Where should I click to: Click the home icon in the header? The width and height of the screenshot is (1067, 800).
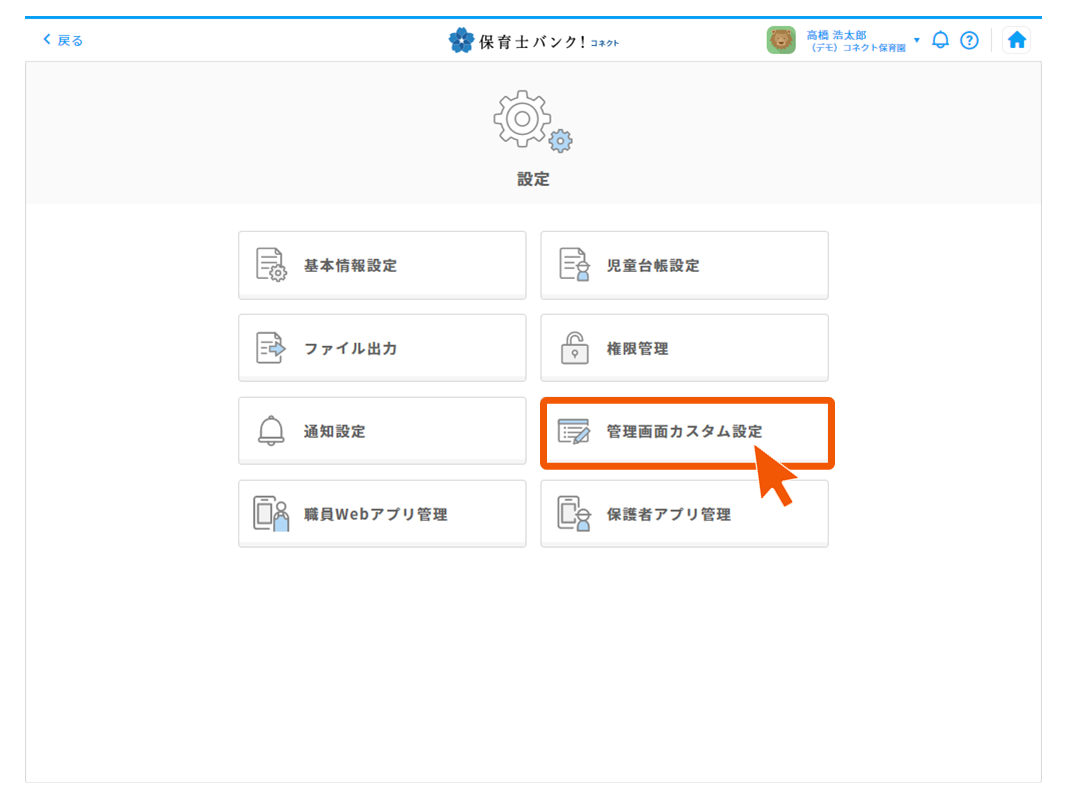[x=1017, y=40]
